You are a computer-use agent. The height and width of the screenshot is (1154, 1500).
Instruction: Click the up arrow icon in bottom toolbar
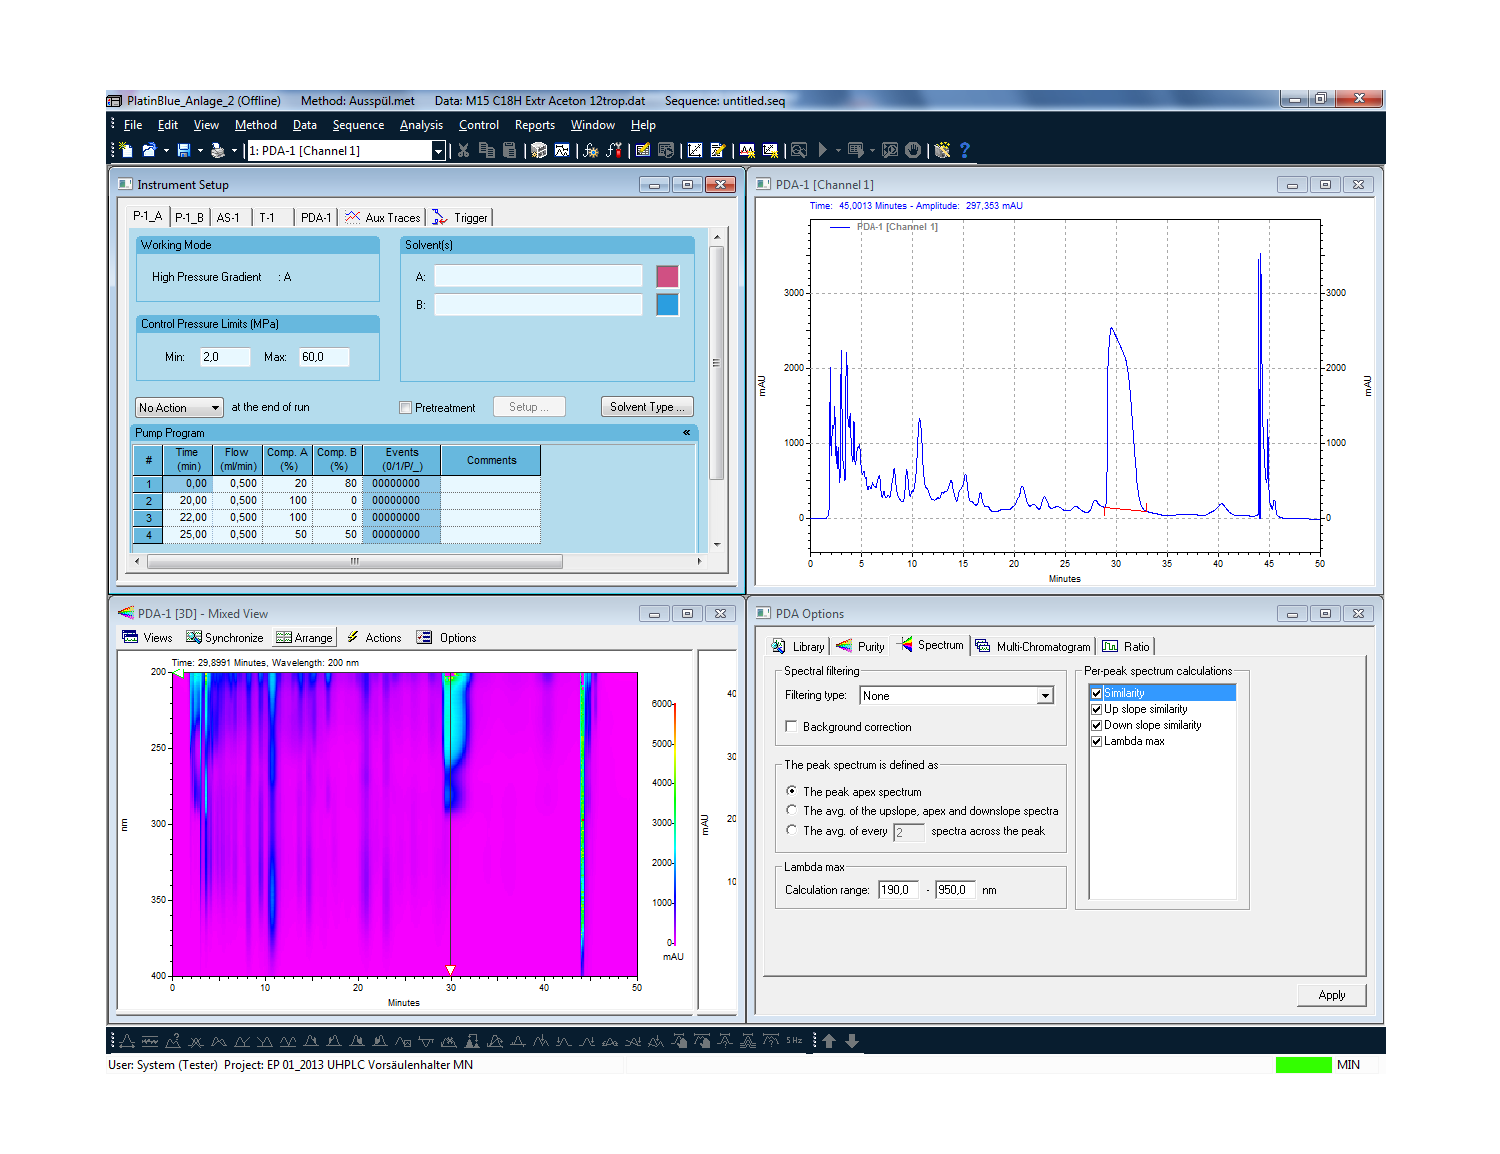[x=829, y=1041]
